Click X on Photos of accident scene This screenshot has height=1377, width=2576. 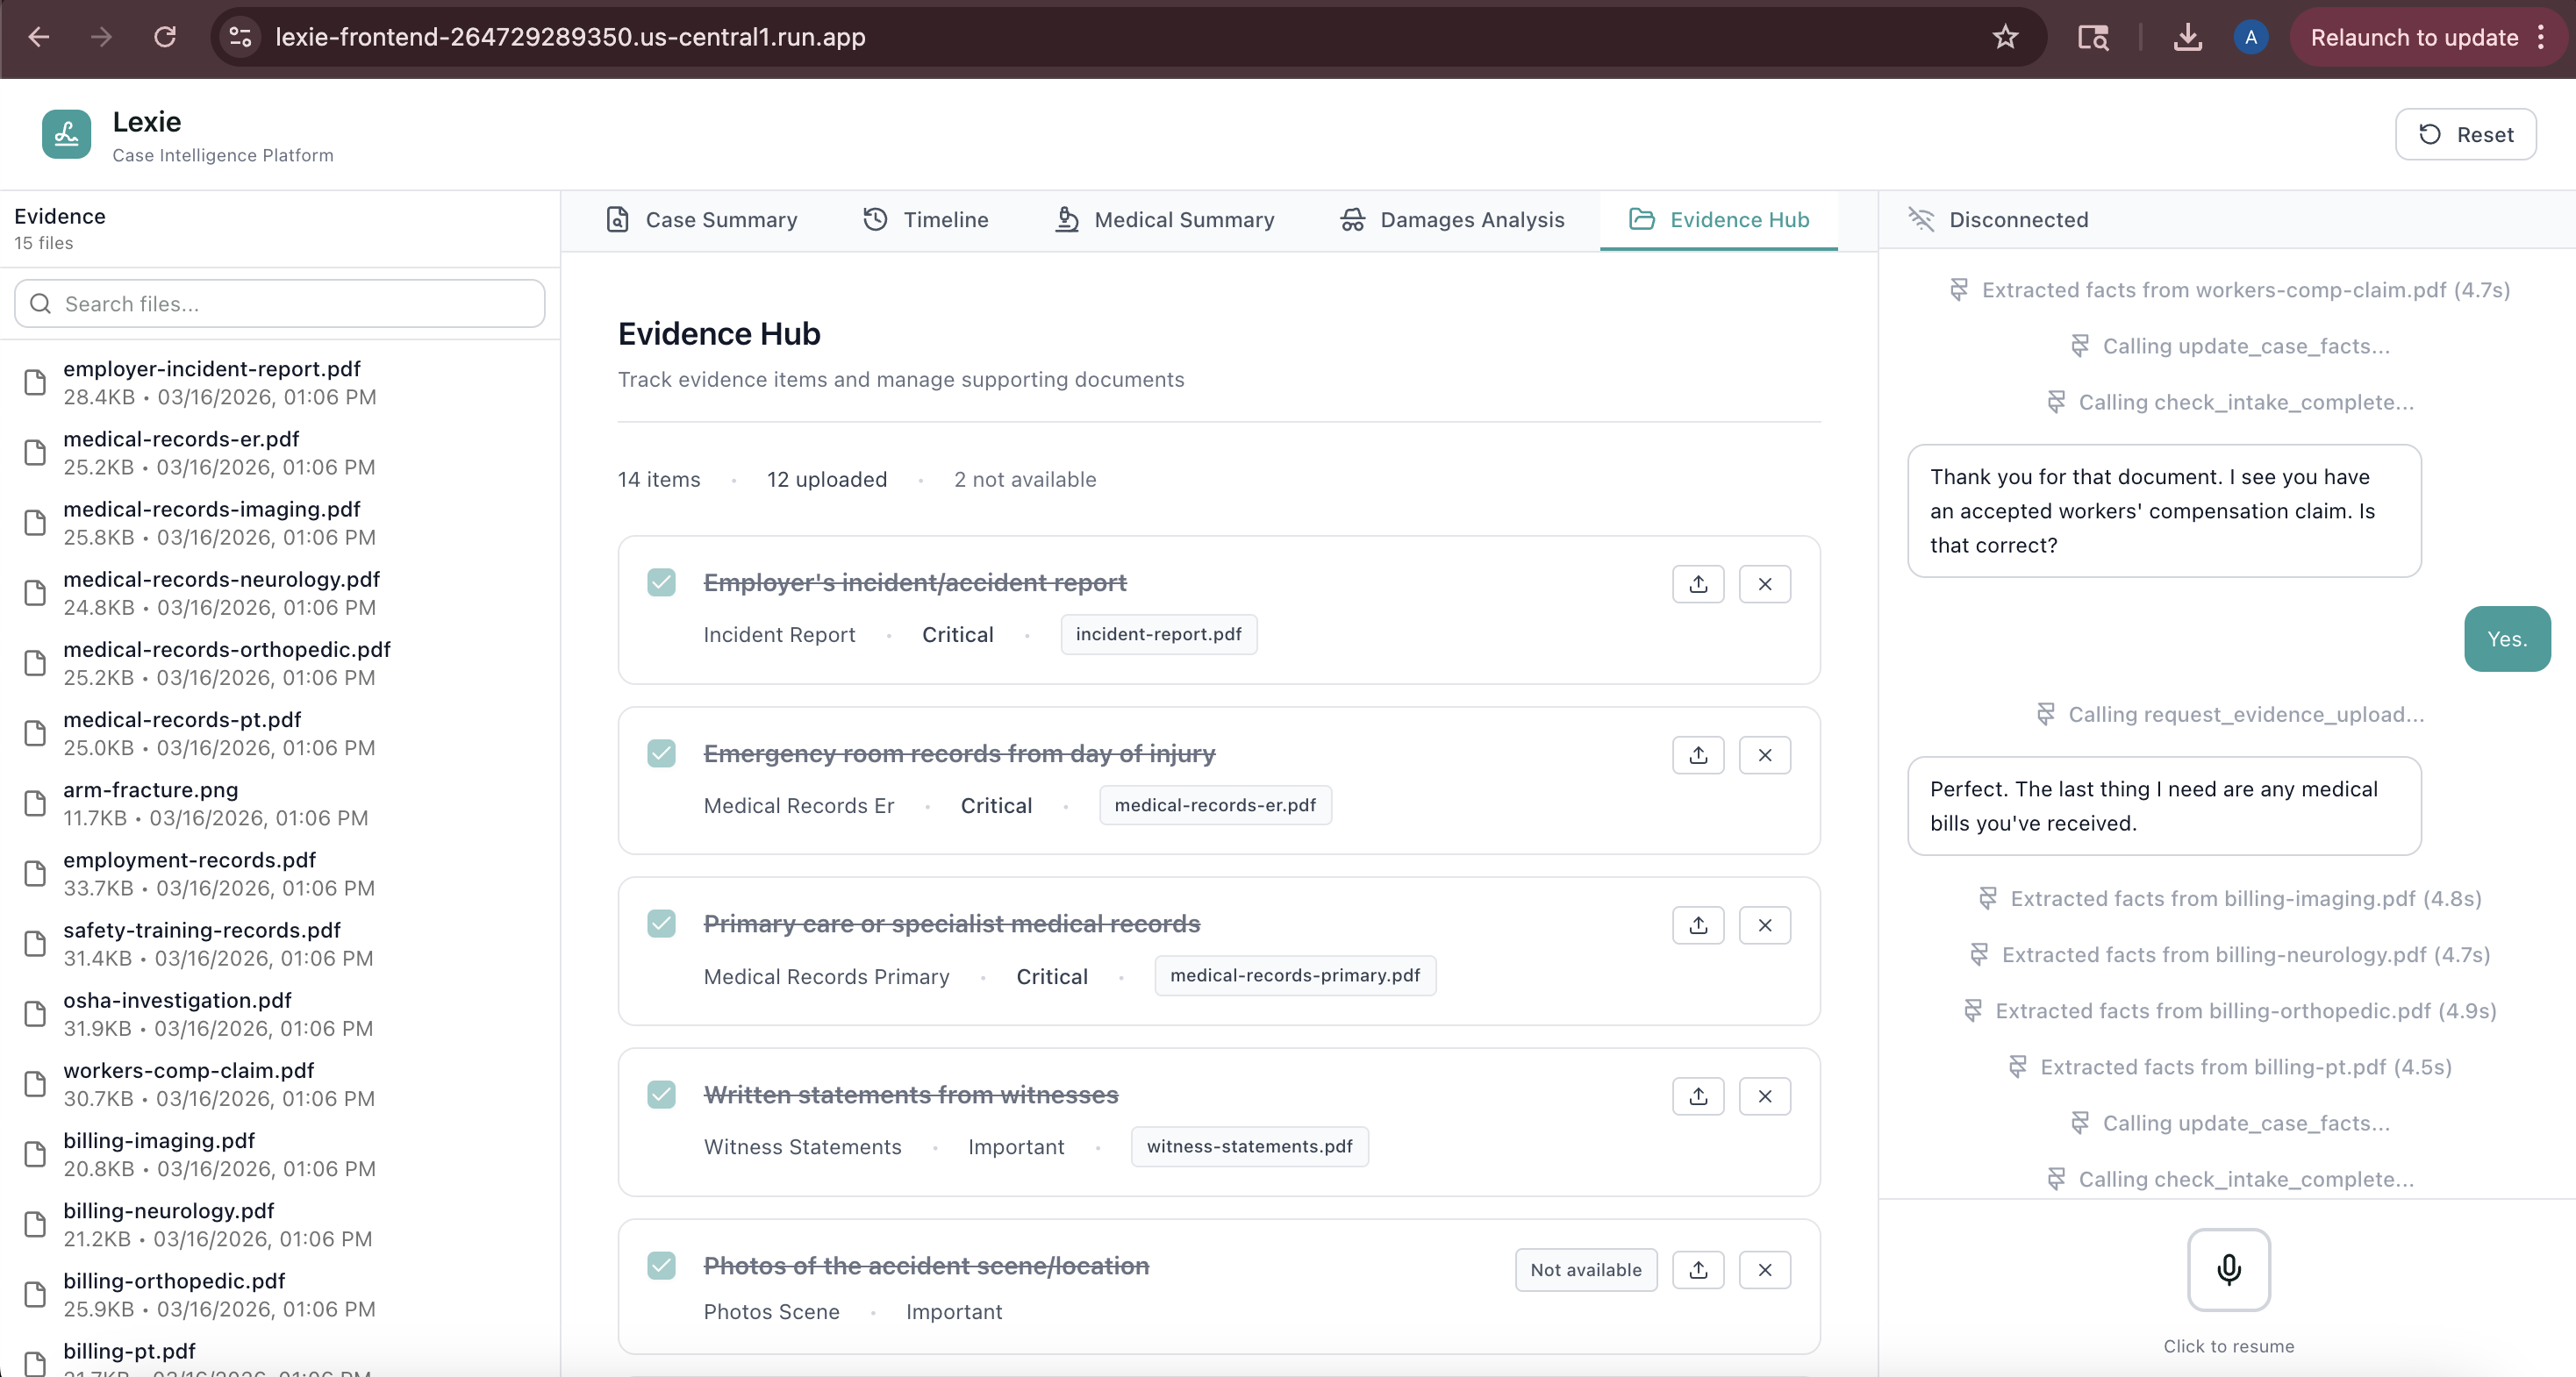pos(1764,1270)
